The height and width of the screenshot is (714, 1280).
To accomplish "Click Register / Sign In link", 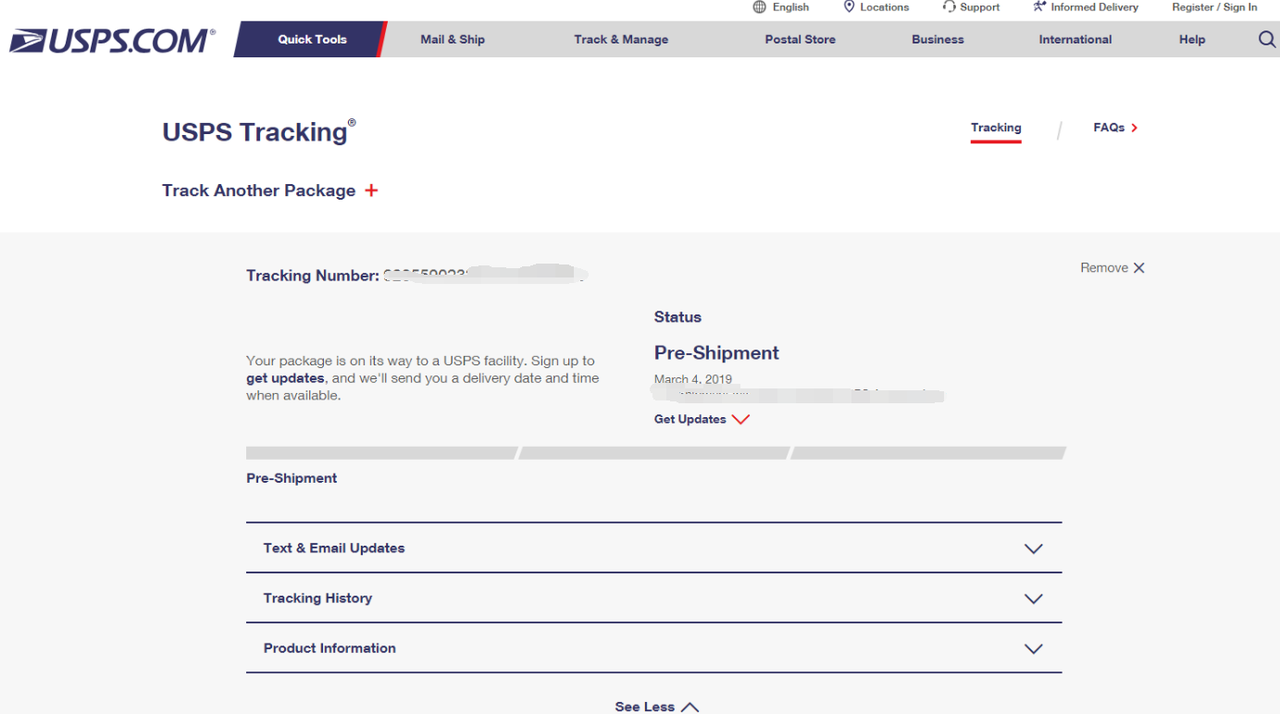I will click(x=1214, y=7).
